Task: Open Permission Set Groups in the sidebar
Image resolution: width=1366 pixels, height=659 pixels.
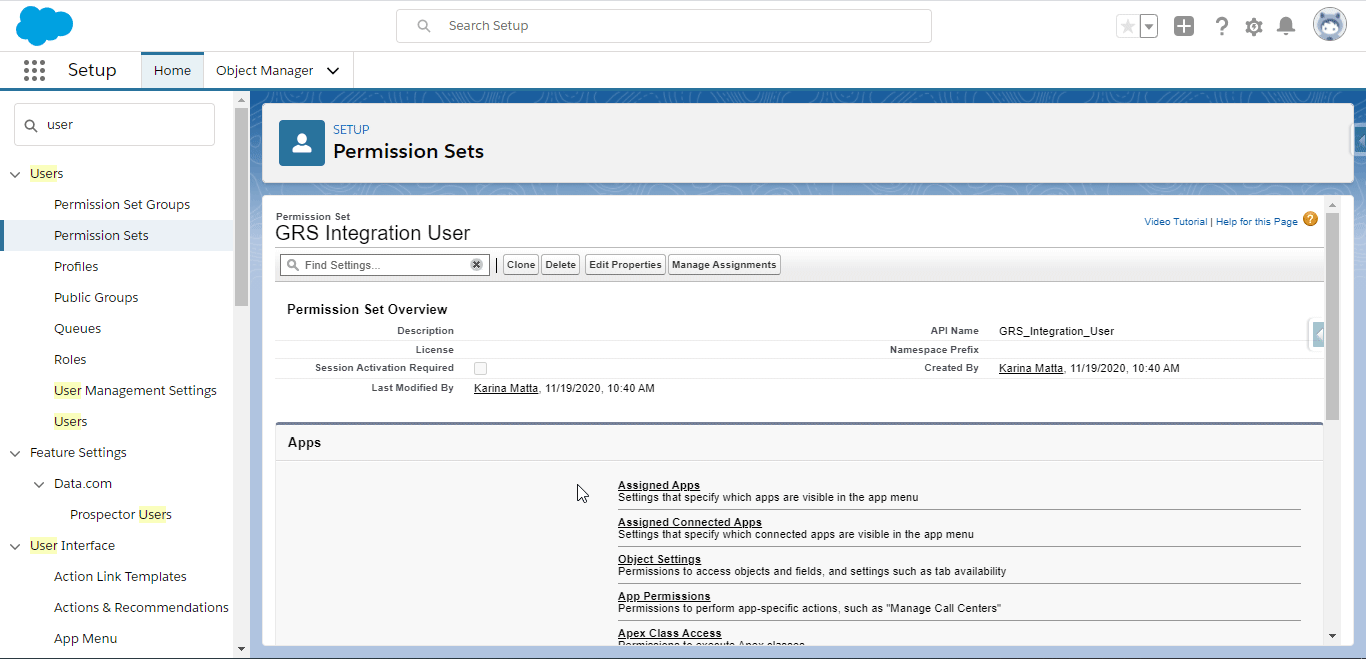Action: 122,205
